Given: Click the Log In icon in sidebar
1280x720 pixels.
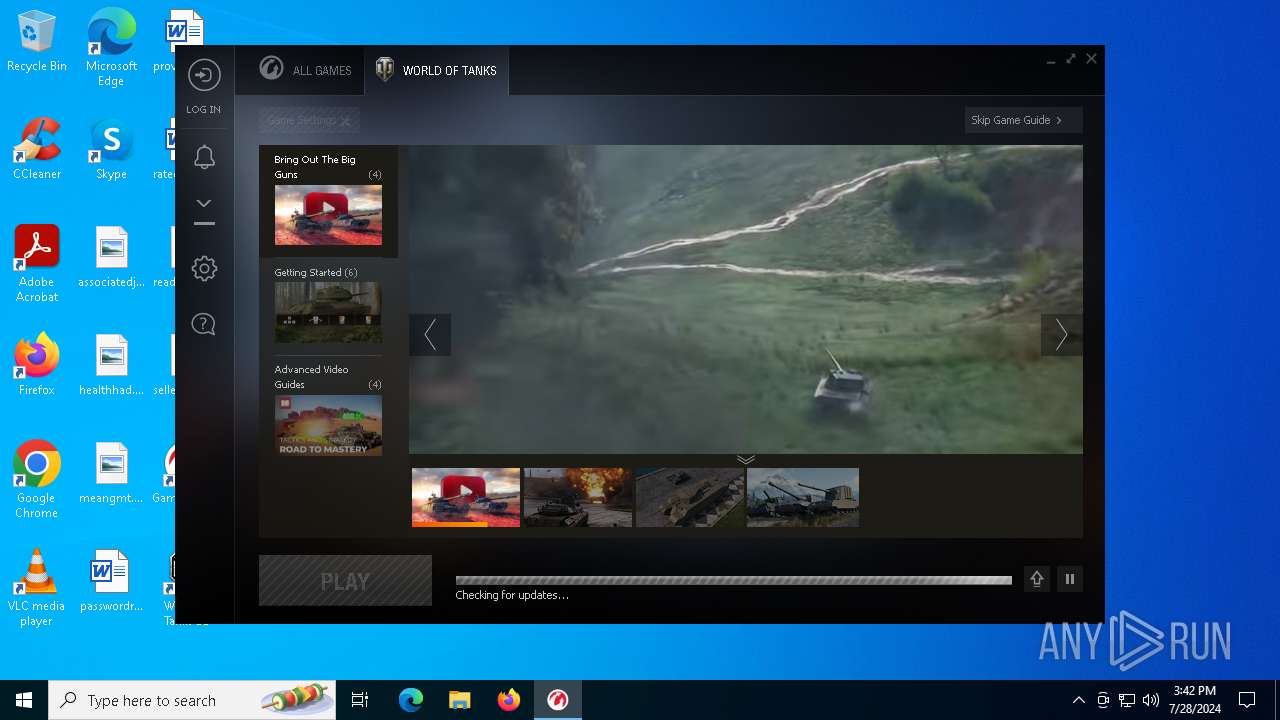Looking at the screenshot, I should click(x=204, y=76).
